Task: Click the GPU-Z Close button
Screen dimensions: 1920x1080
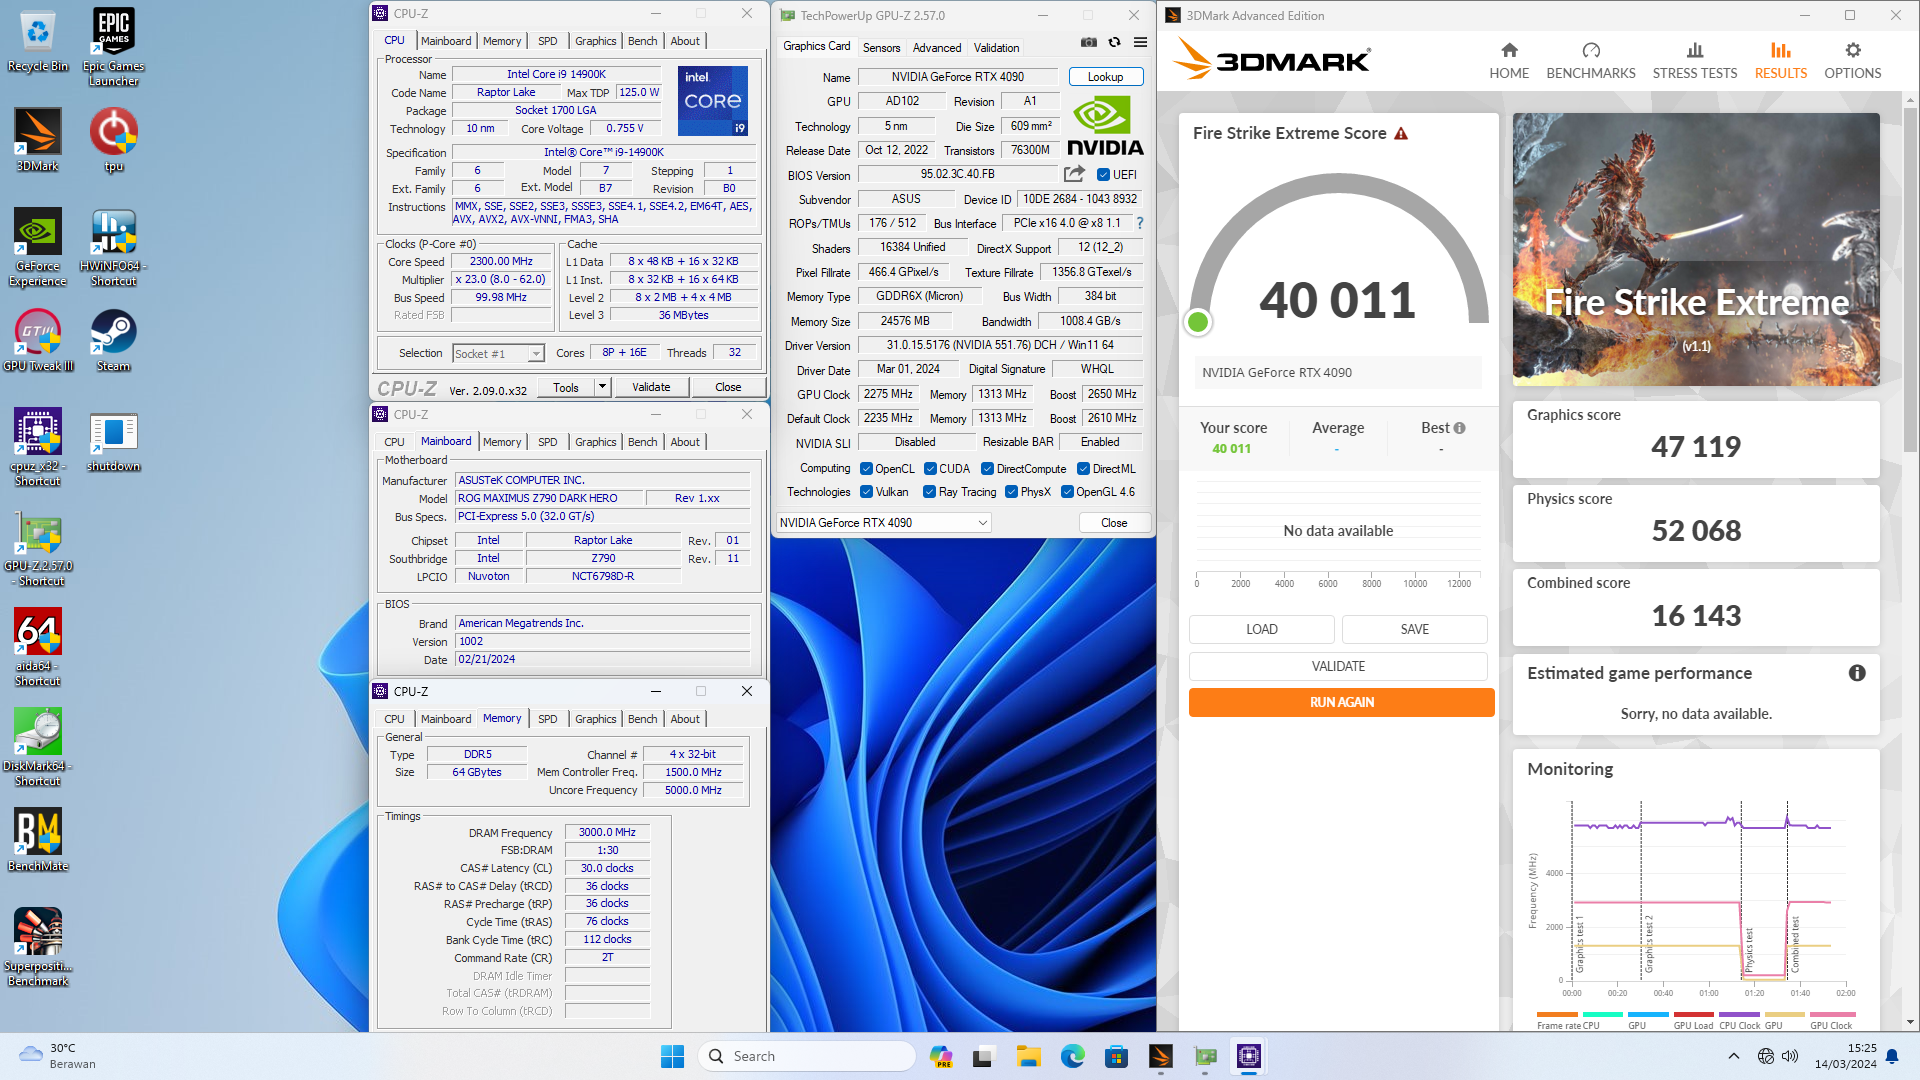Action: point(1114,523)
